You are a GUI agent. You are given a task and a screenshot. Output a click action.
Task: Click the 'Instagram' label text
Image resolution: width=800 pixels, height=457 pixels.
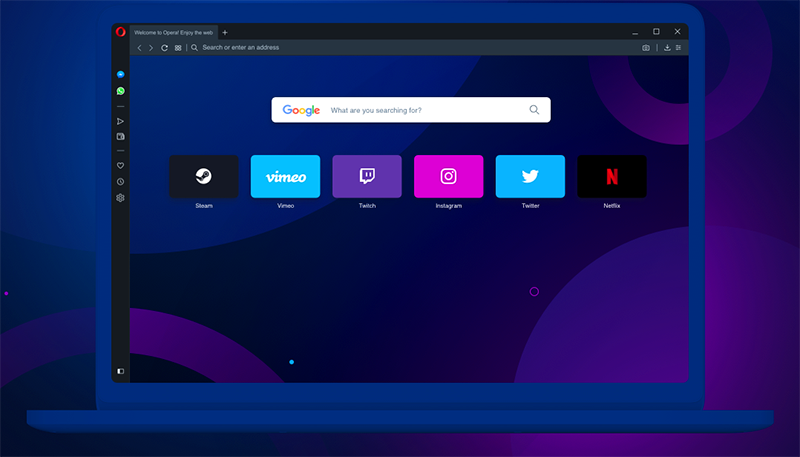click(448, 206)
